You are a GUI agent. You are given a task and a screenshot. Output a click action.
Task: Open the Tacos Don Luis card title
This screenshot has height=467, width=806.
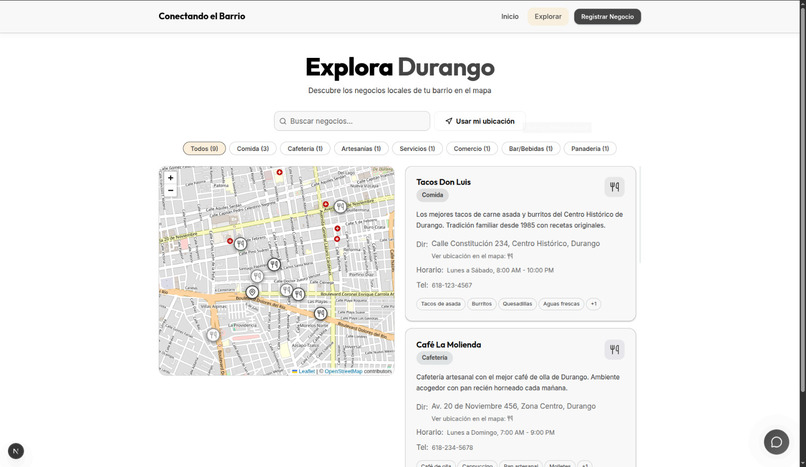443,182
